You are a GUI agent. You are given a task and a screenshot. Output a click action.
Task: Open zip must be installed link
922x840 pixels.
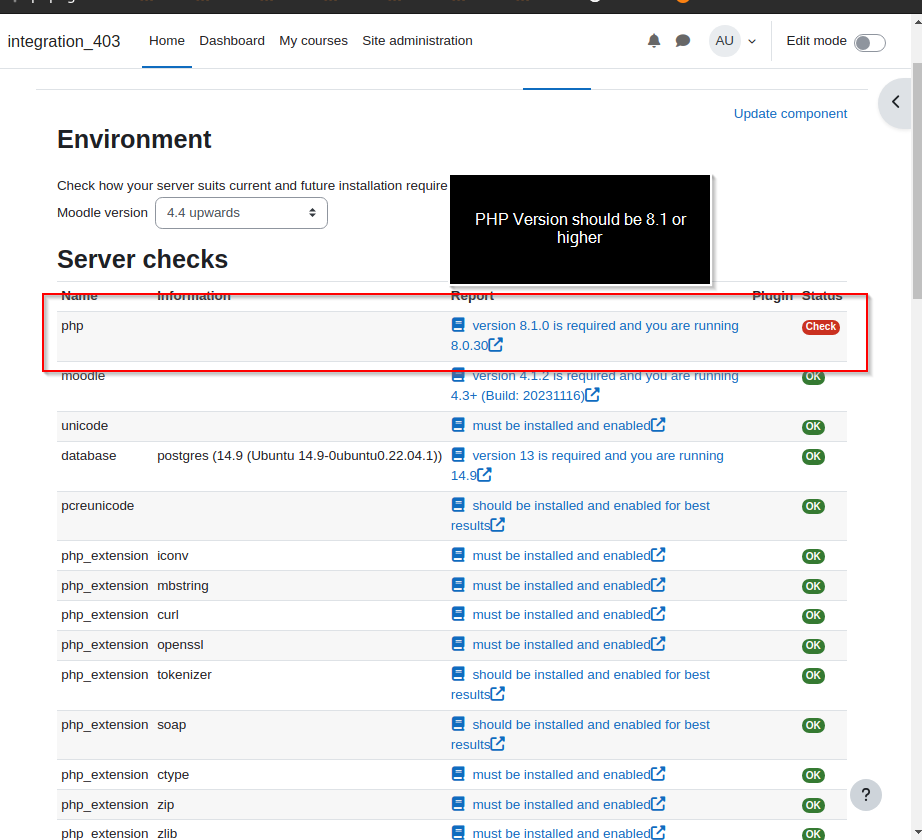tap(561, 805)
